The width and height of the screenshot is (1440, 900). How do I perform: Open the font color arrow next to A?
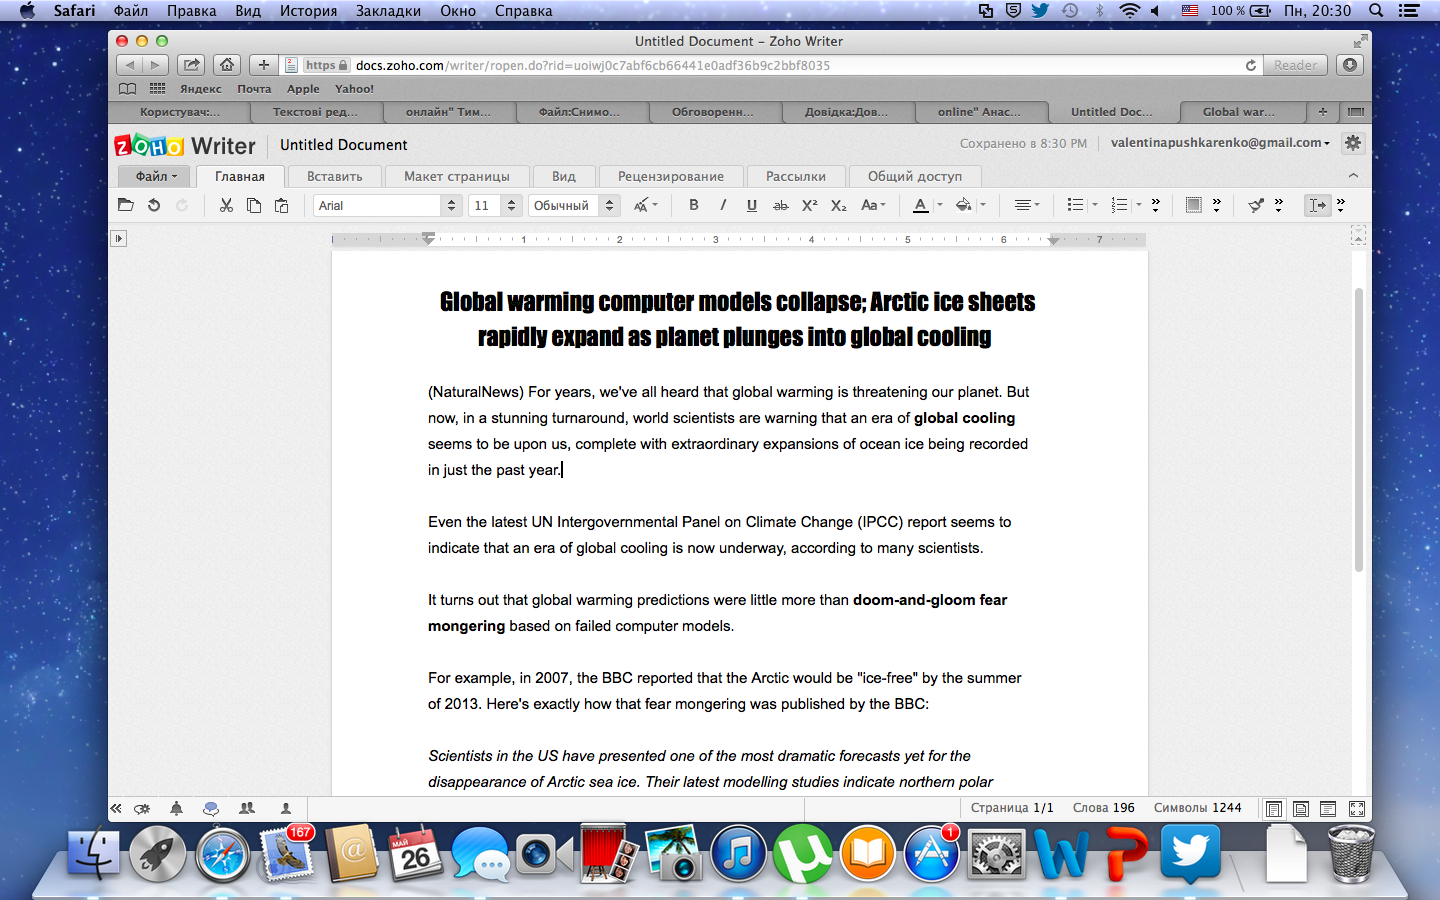pos(940,205)
